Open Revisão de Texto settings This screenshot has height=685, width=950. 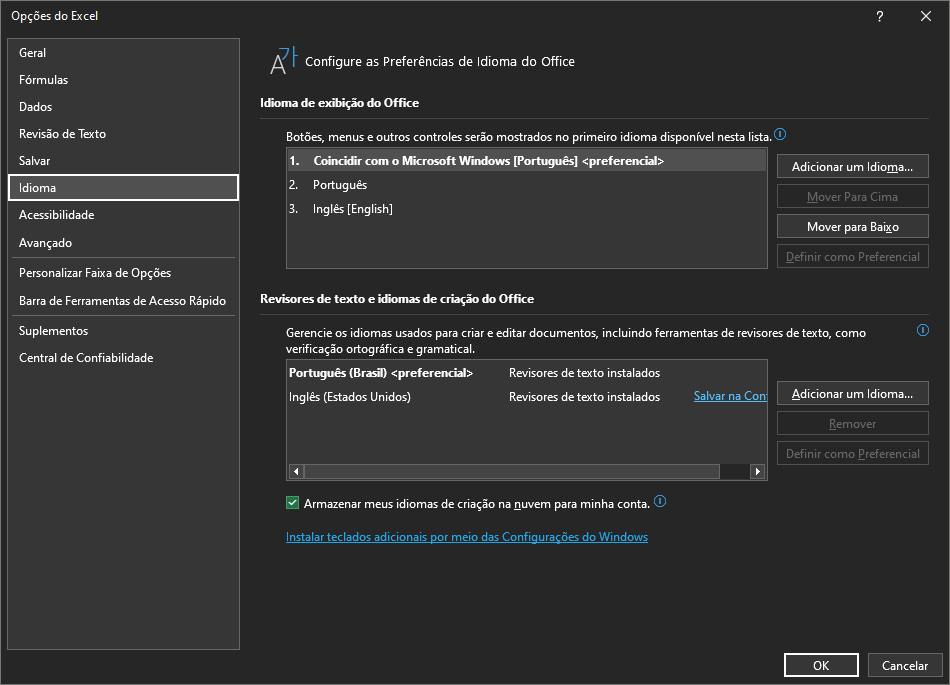coord(124,134)
